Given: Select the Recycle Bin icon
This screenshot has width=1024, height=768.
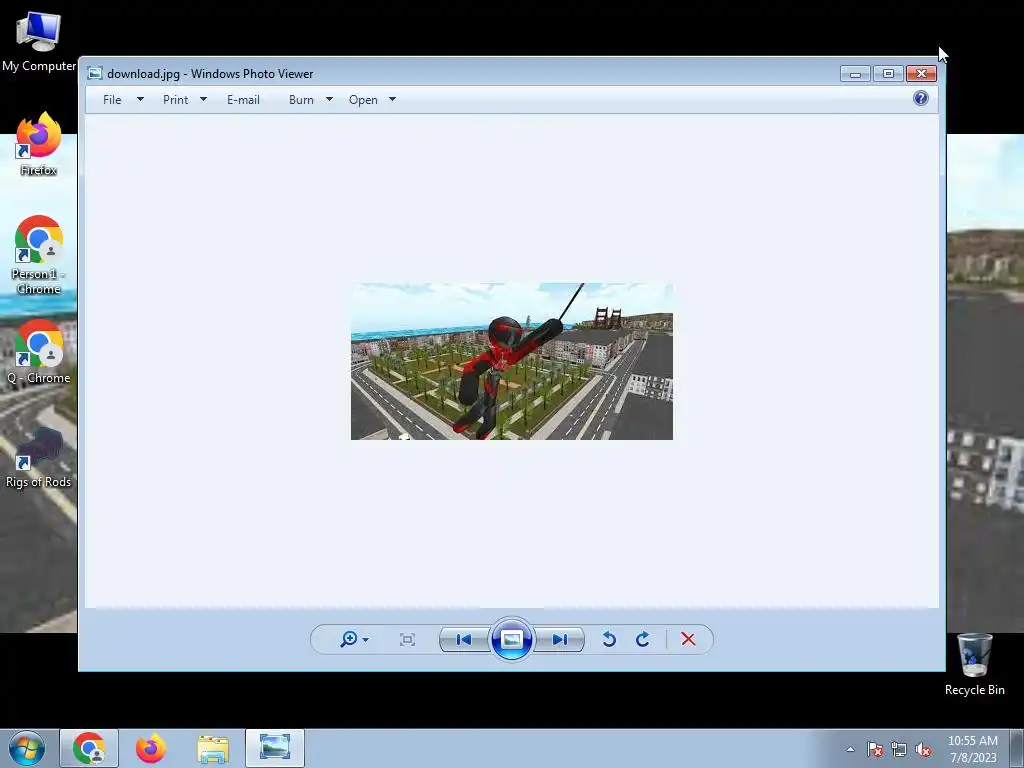Looking at the screenshot, I should point(974,665).
